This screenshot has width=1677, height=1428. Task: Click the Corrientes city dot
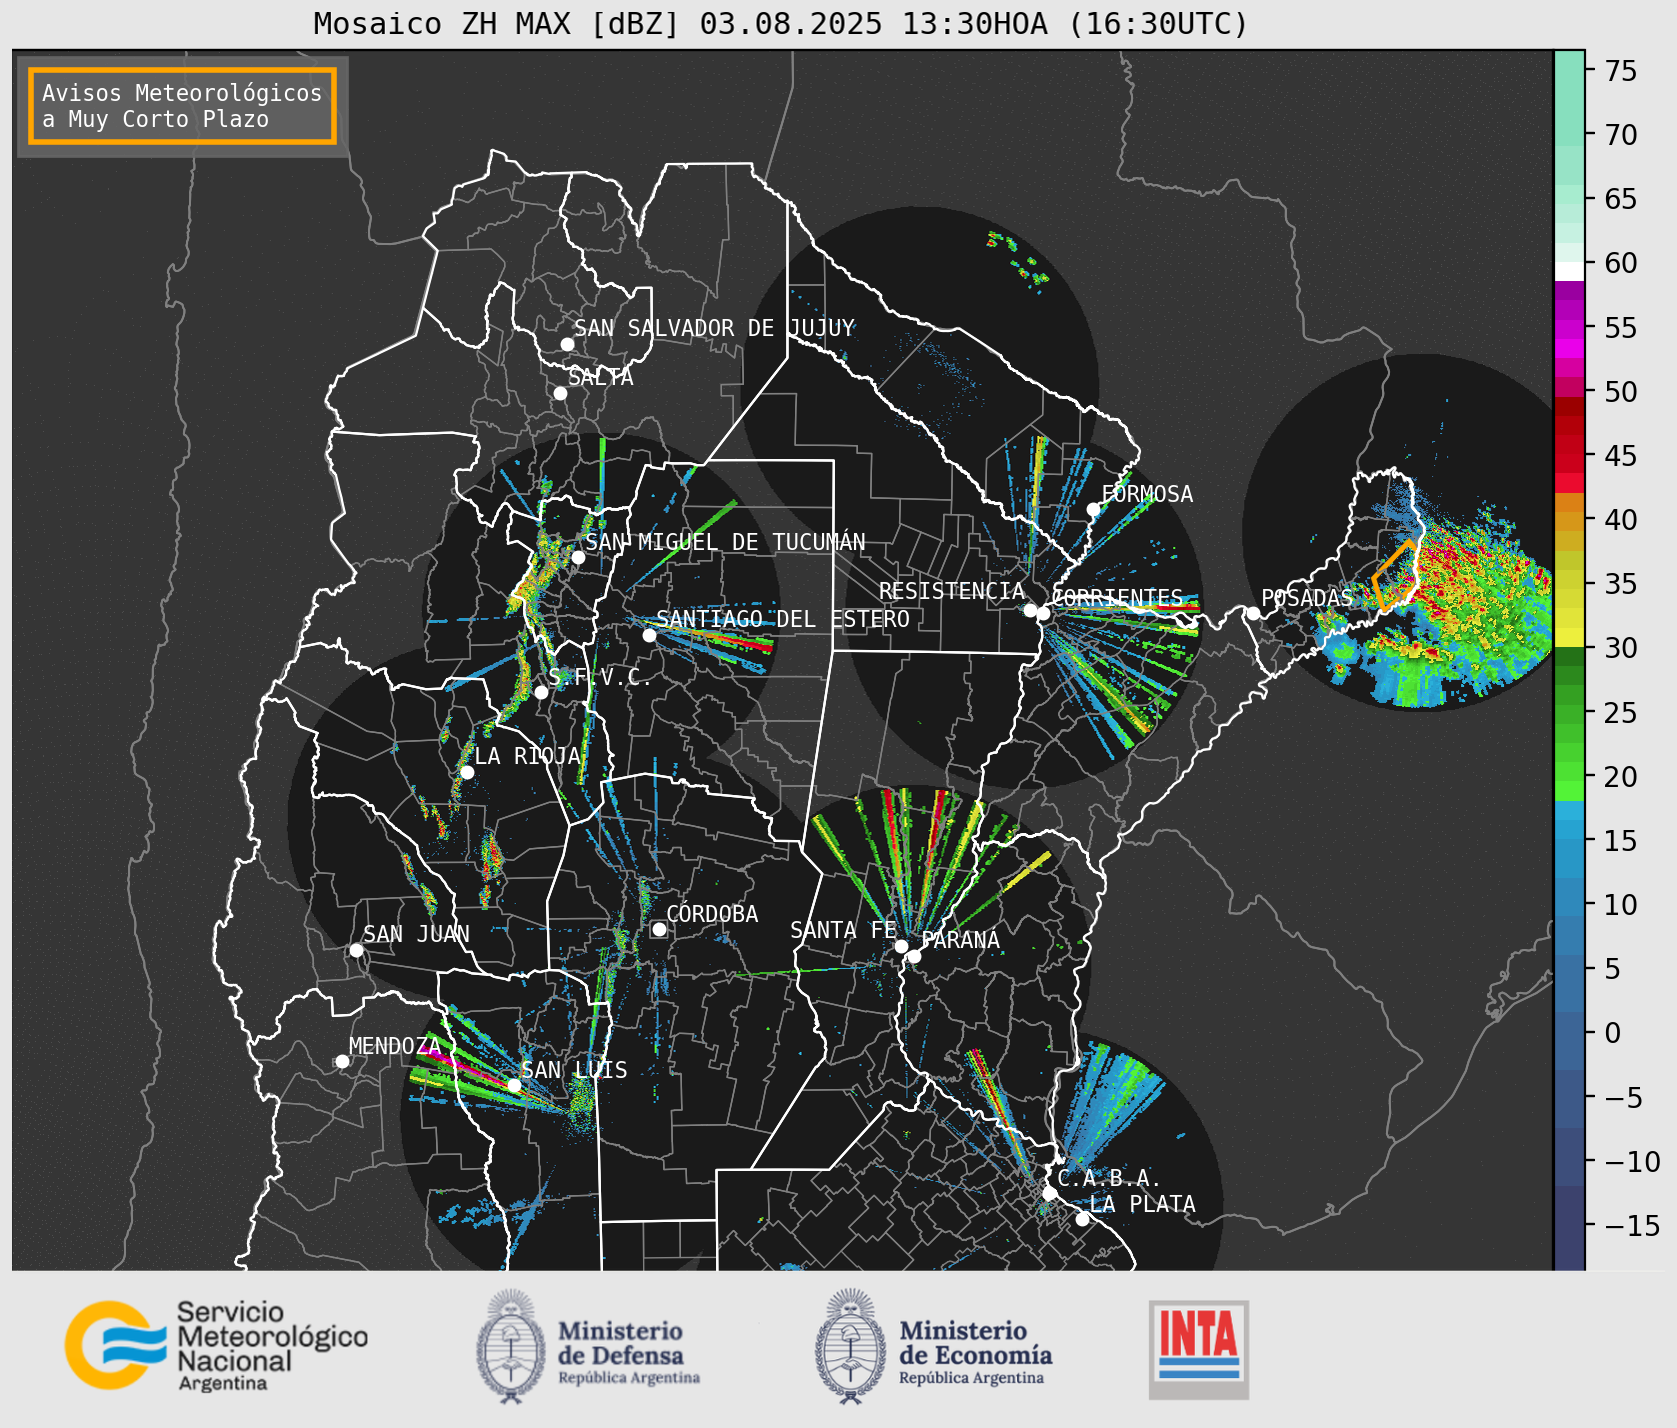click(x=1043, y=613)
